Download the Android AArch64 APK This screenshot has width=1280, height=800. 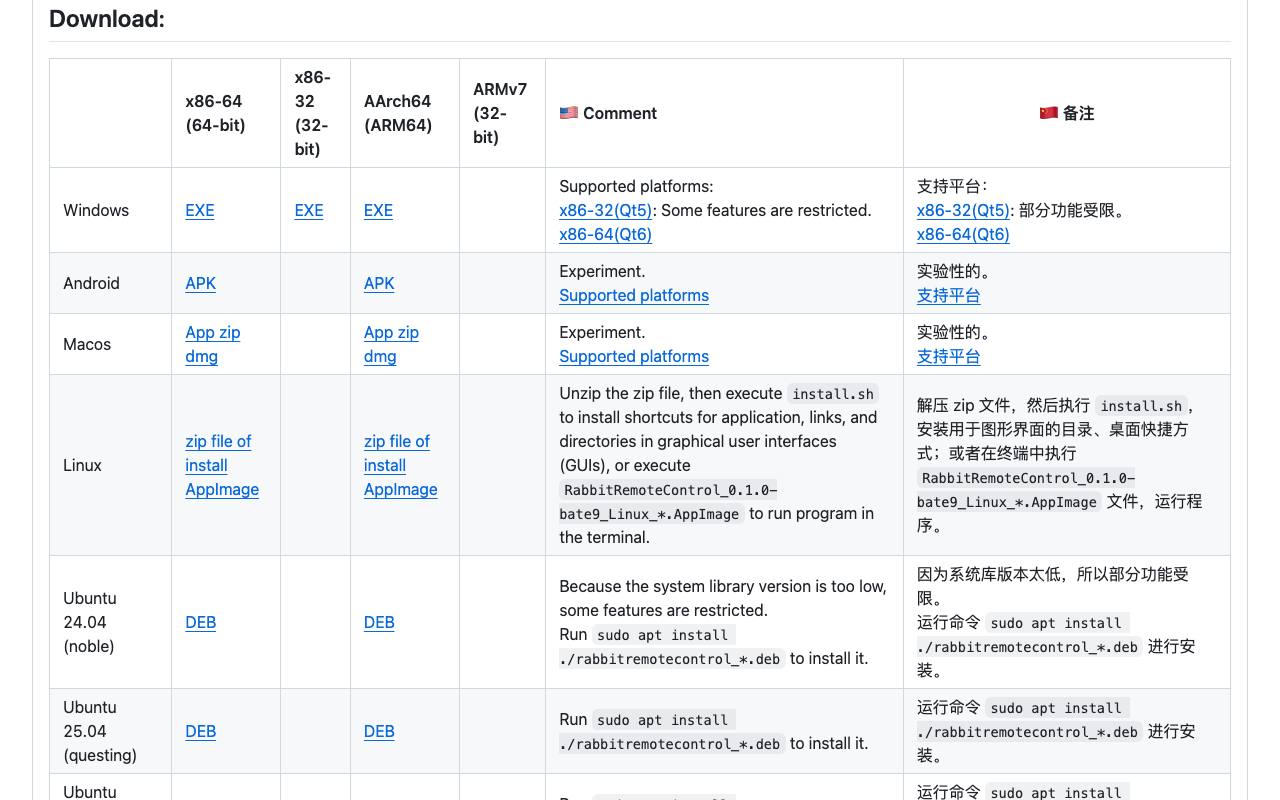point(379,283)
